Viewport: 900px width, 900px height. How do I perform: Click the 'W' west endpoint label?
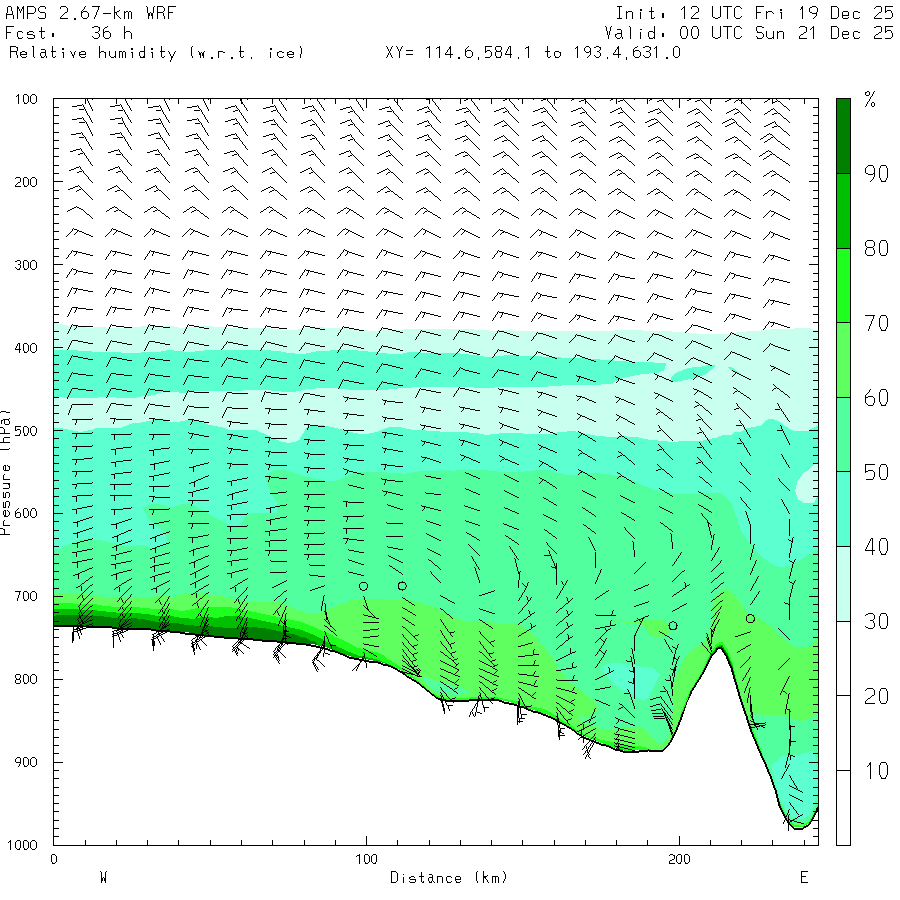pyautogui.click(x=103, y=878)
